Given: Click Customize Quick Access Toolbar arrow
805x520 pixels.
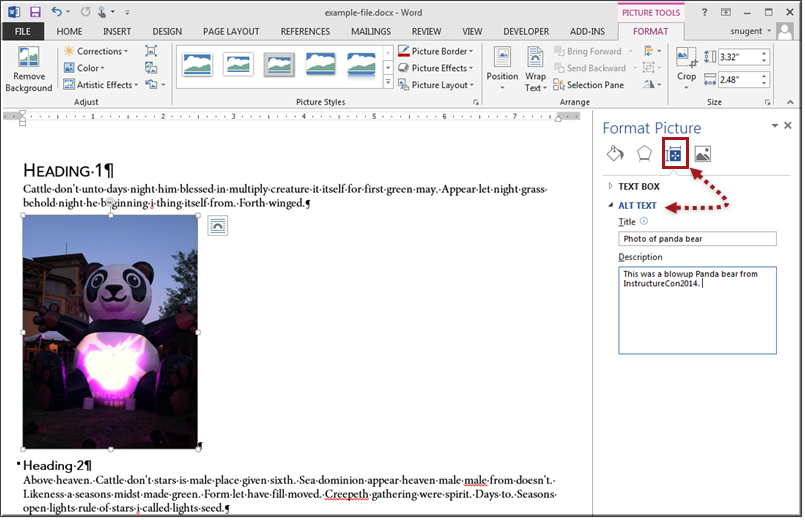Looking at the screenshot, I should [127, 12].
